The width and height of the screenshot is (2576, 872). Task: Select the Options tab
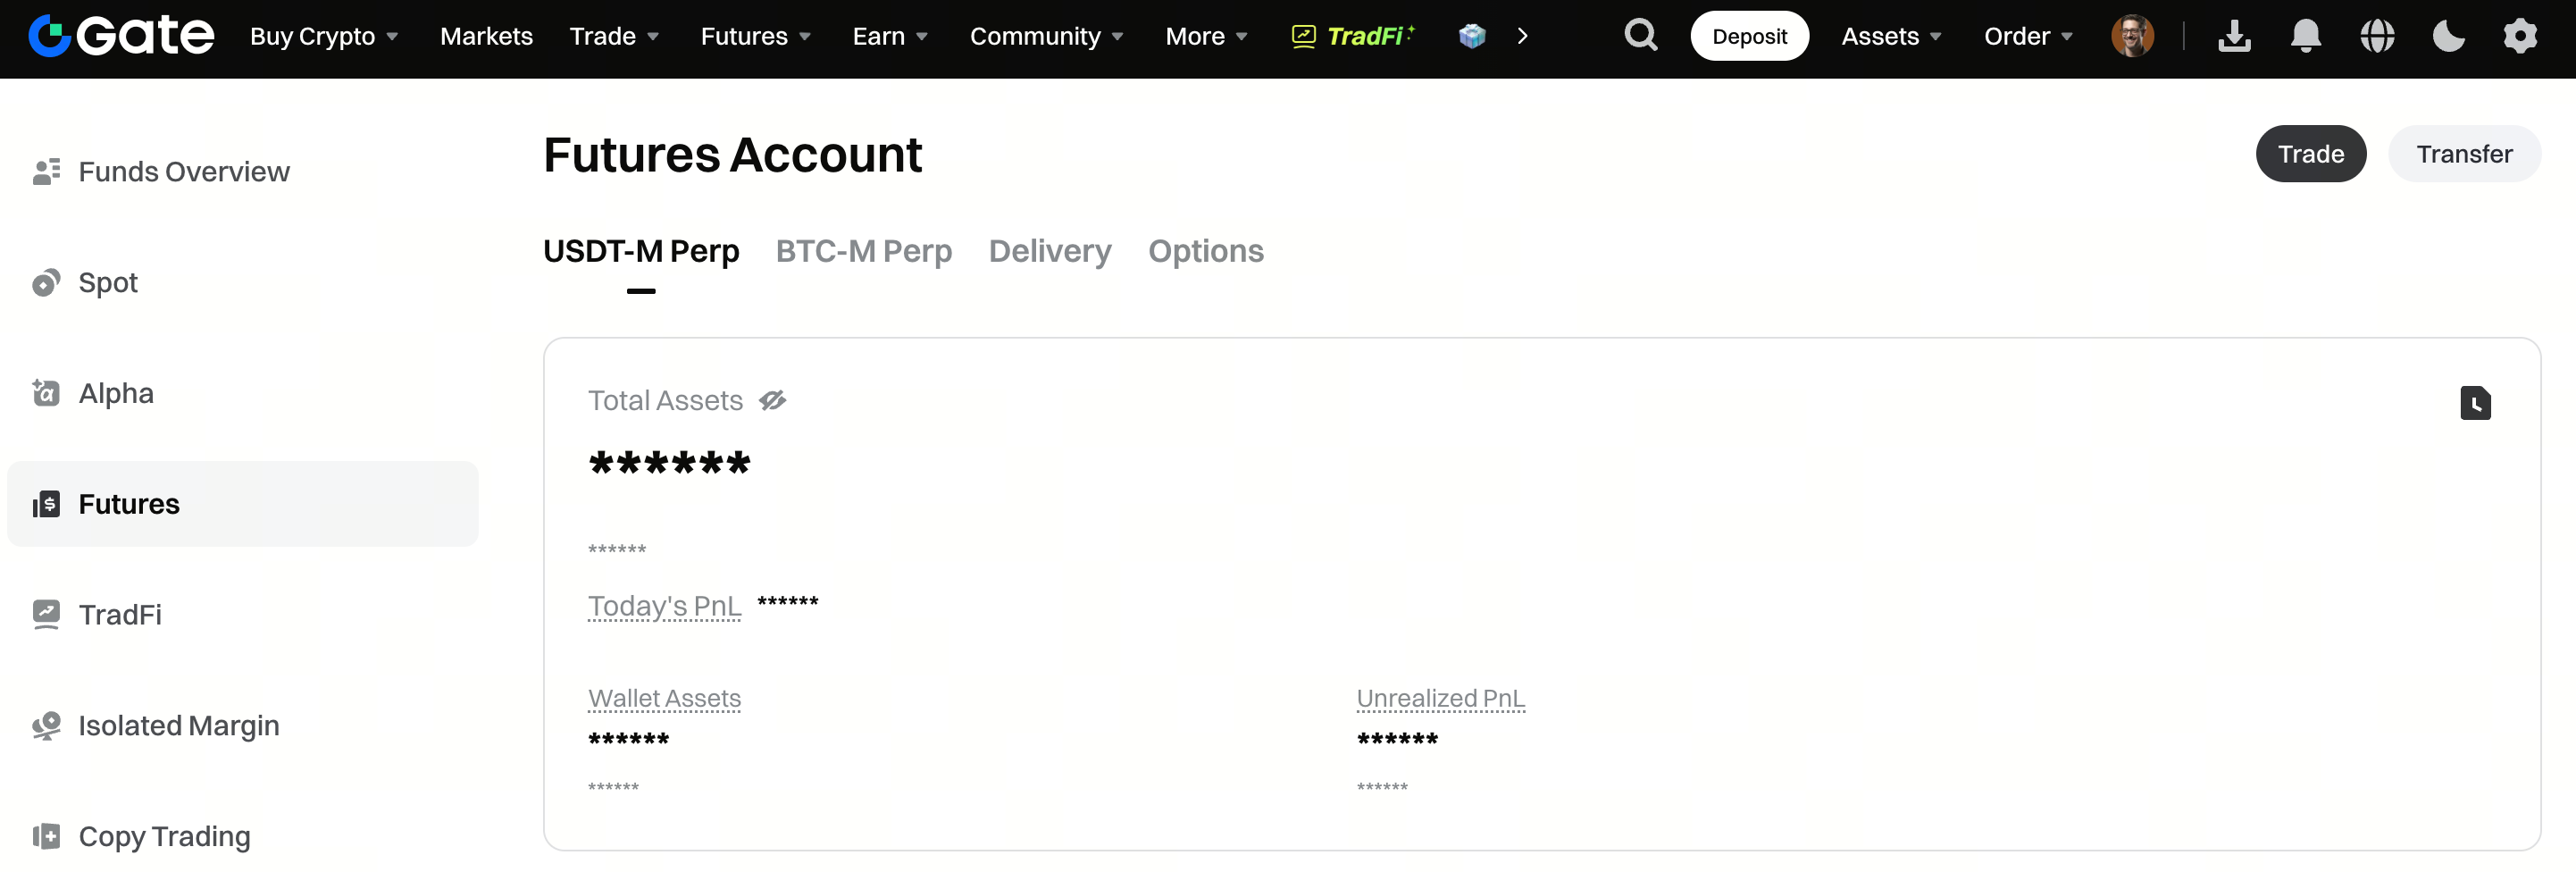[x=1205, y=251]
